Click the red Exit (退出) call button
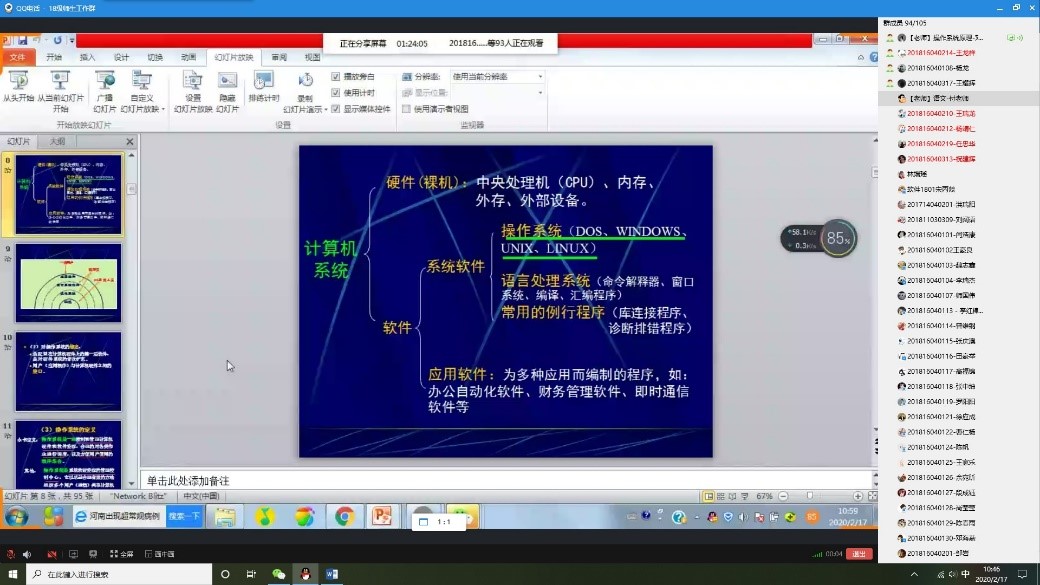Screen dimensions: 1040x585 click(x=859, y=554)
